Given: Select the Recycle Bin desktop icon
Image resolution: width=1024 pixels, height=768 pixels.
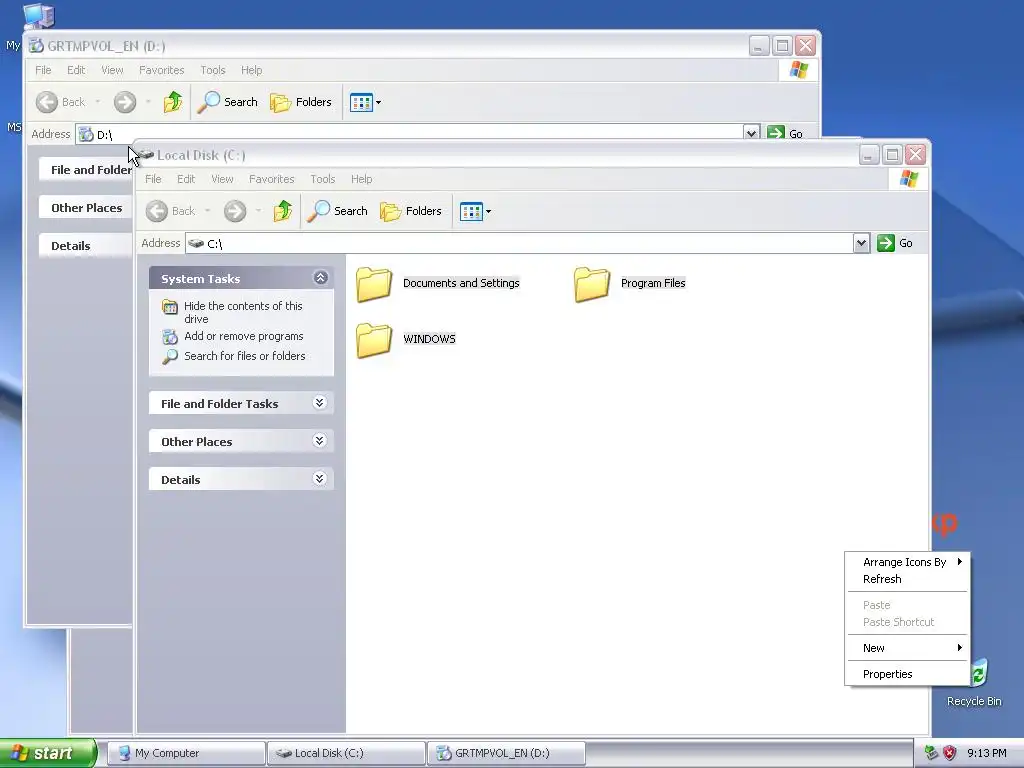Looking at the screenshot, I should [x=974, y=682].
